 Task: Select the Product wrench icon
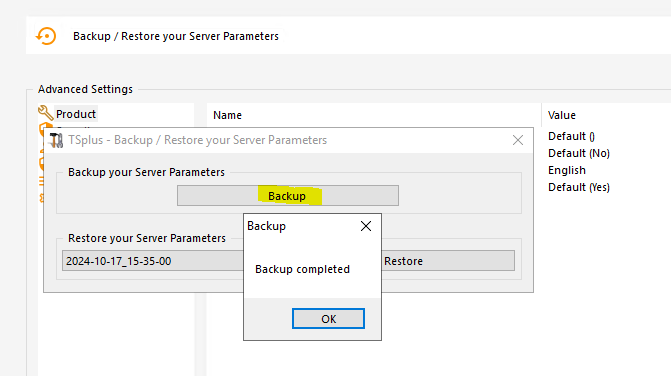coord(45,113)
